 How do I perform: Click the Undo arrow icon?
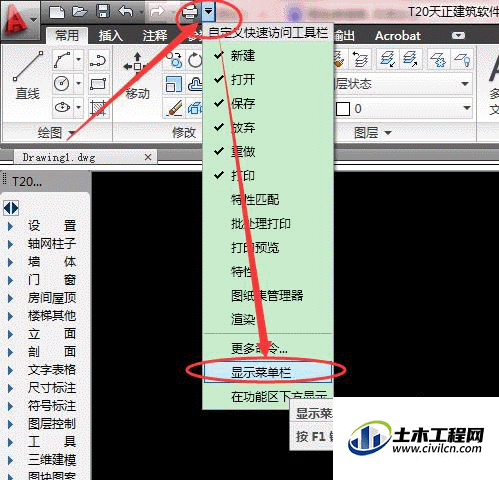point(126,12)
